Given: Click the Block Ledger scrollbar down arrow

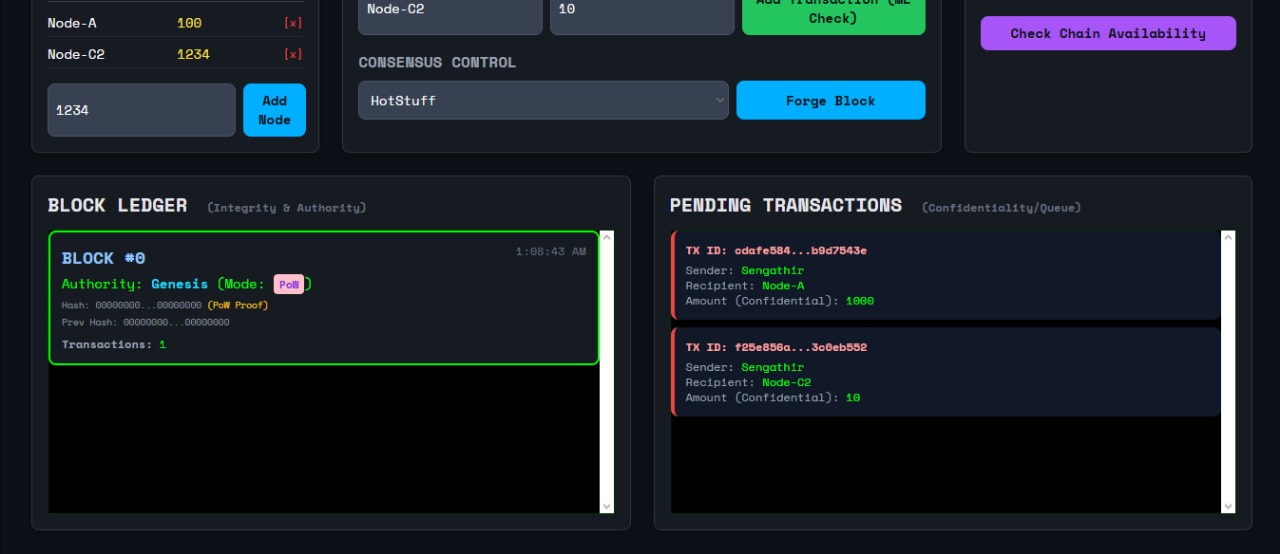Looking at the screenshot, I should click(607, 506).
